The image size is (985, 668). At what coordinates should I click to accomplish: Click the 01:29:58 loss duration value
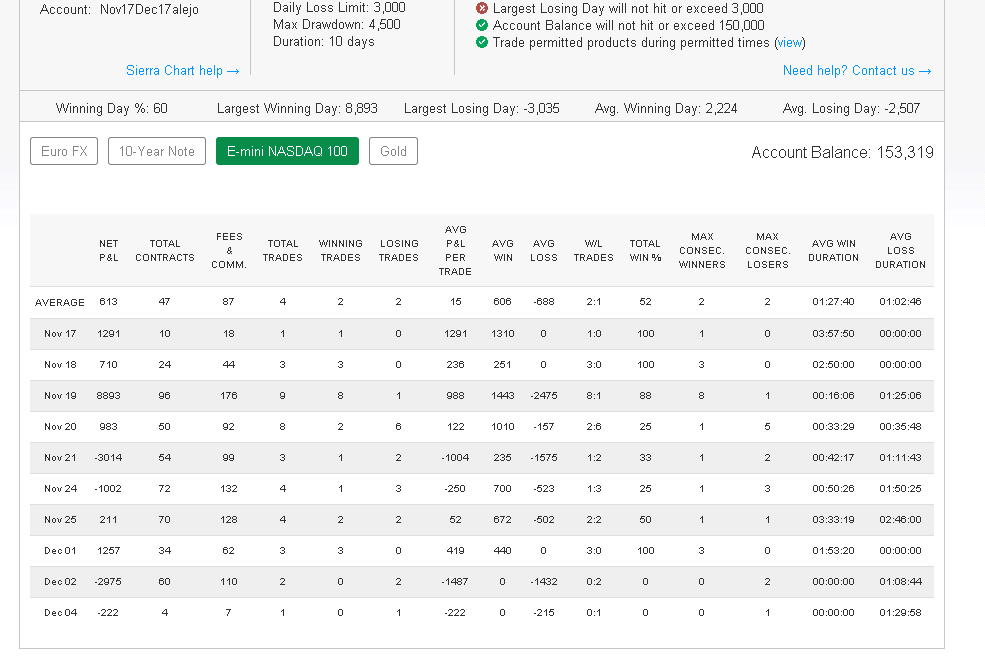(x=900, y=613)
